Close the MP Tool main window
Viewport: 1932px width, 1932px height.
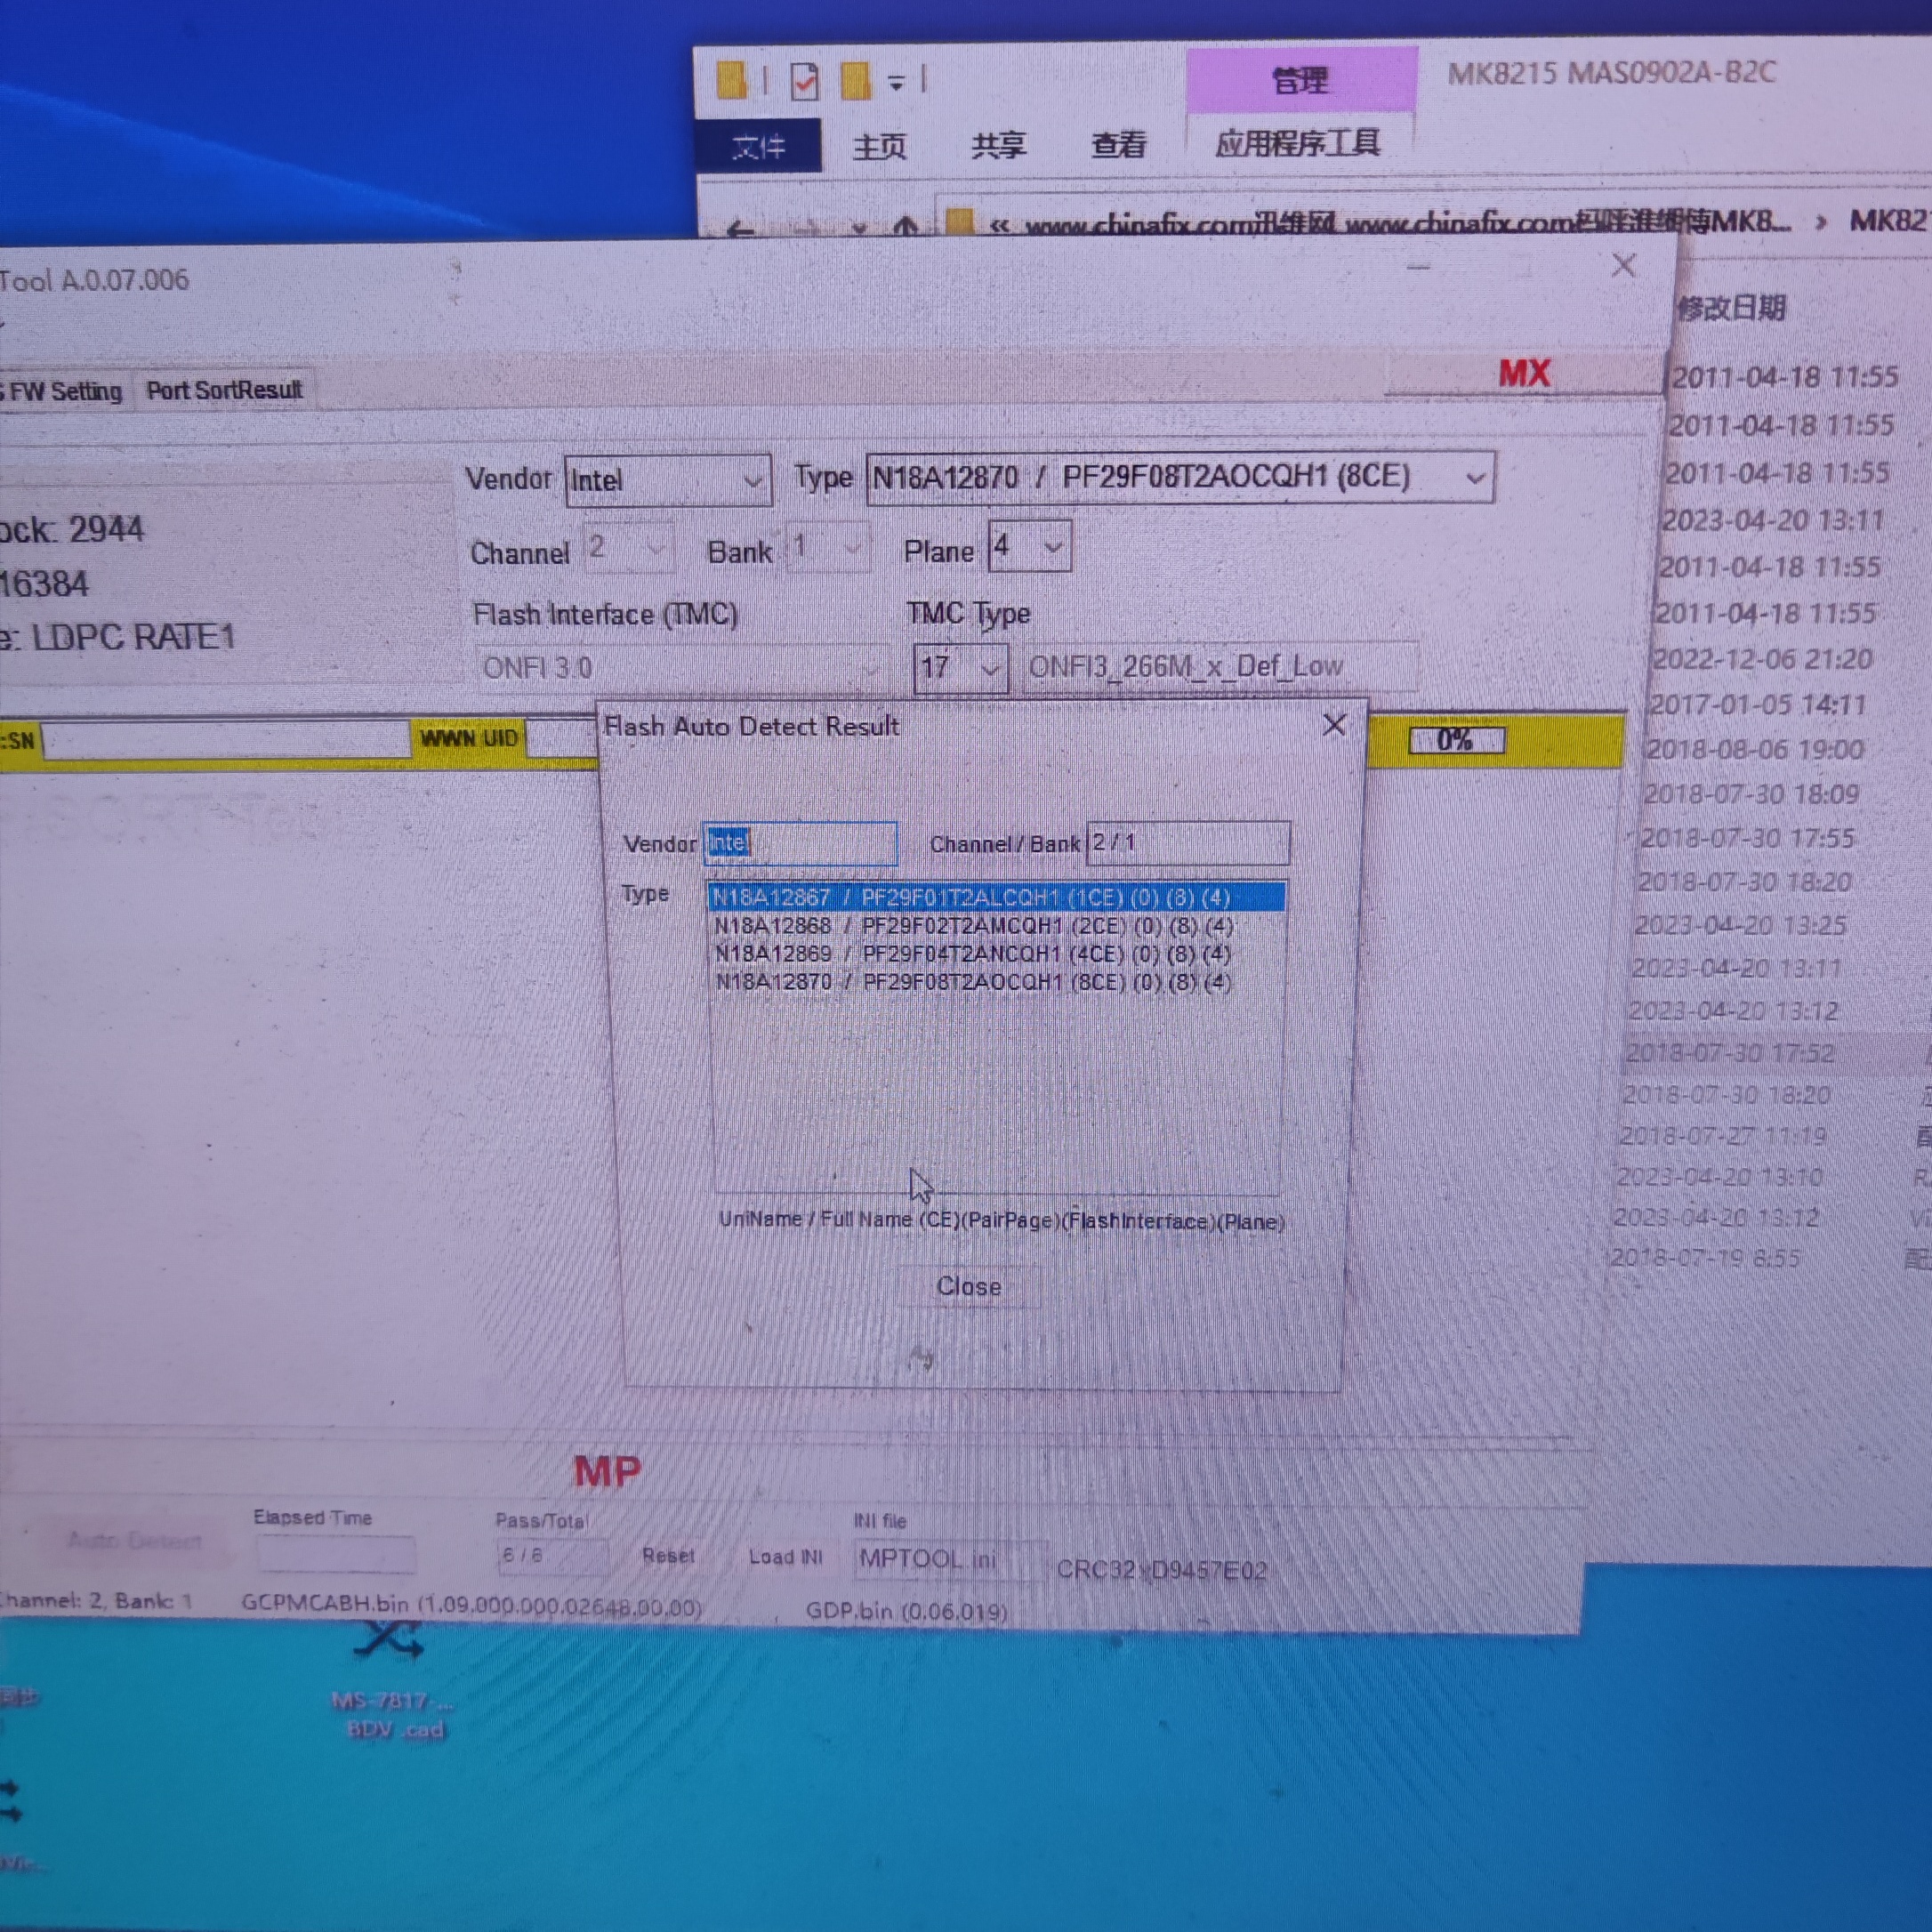(x=1623, y=266)
